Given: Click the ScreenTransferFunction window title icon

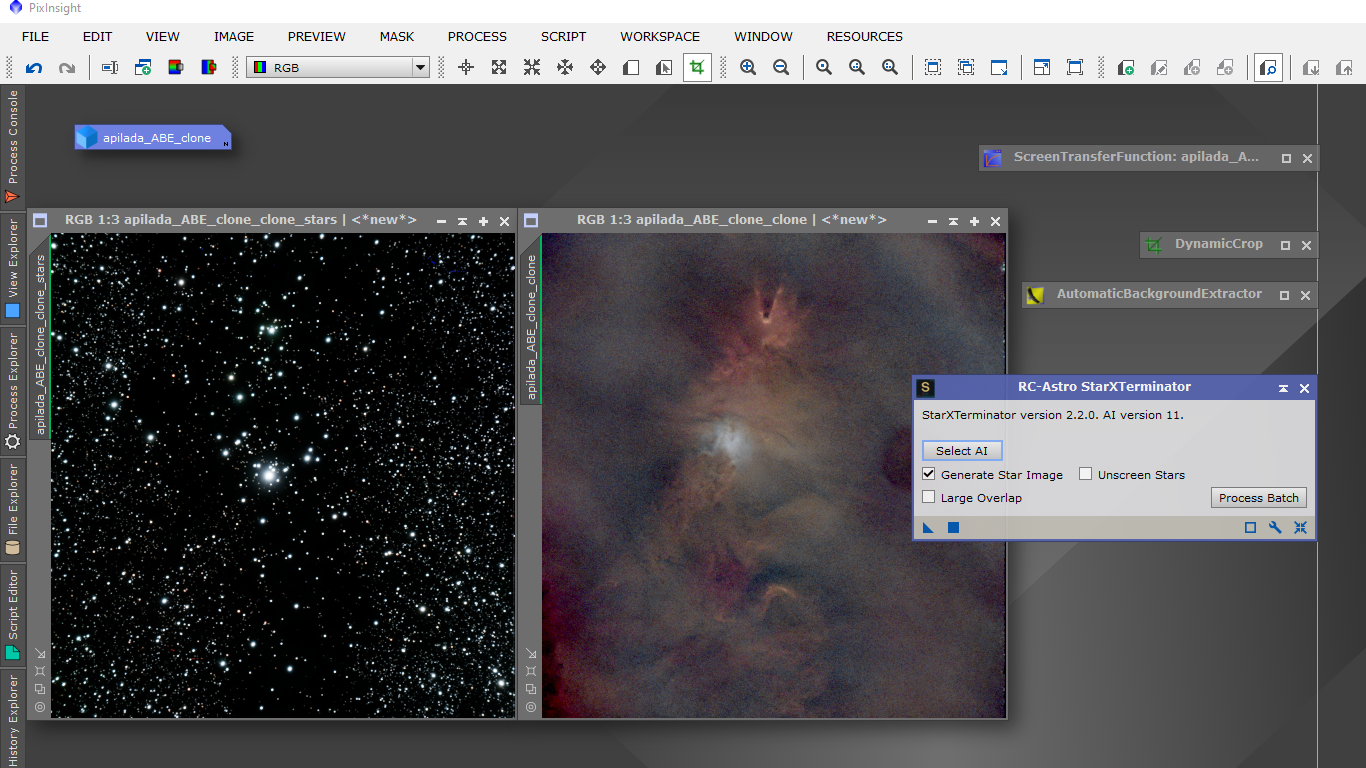Looking at the screenshot, I should click(x=993, y=157).
